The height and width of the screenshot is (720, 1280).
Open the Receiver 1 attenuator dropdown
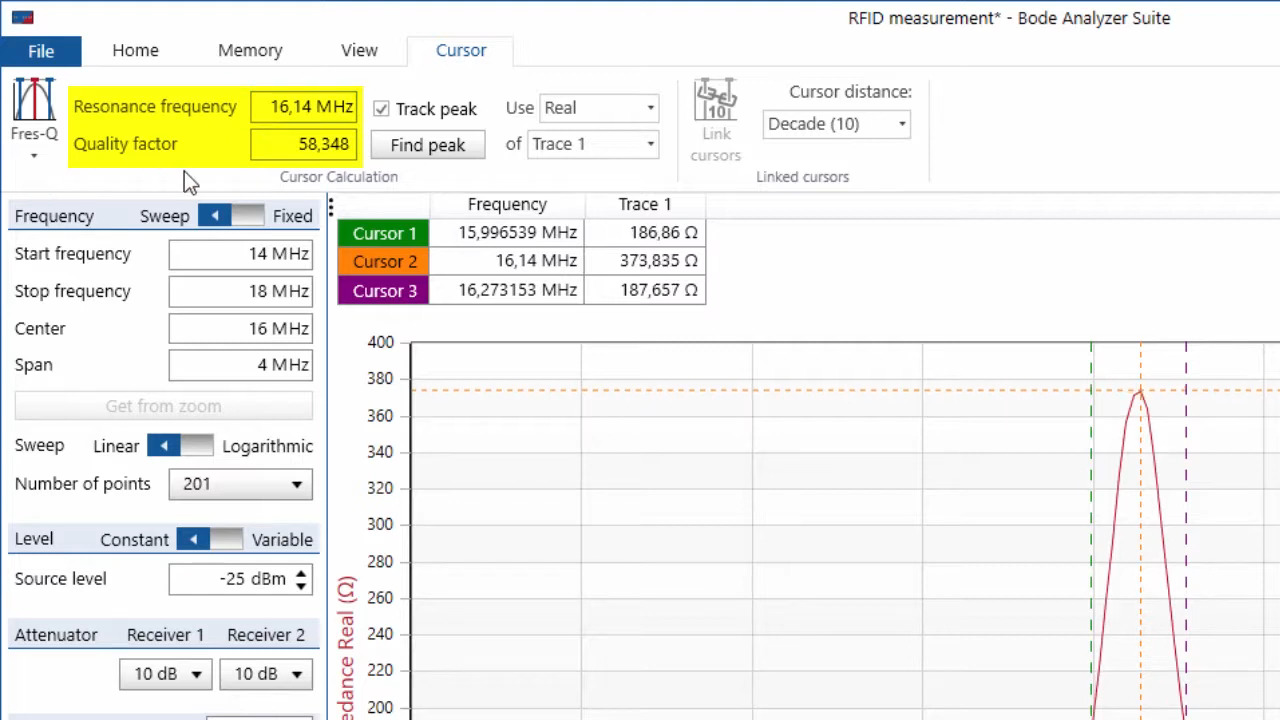click(166, 674)
